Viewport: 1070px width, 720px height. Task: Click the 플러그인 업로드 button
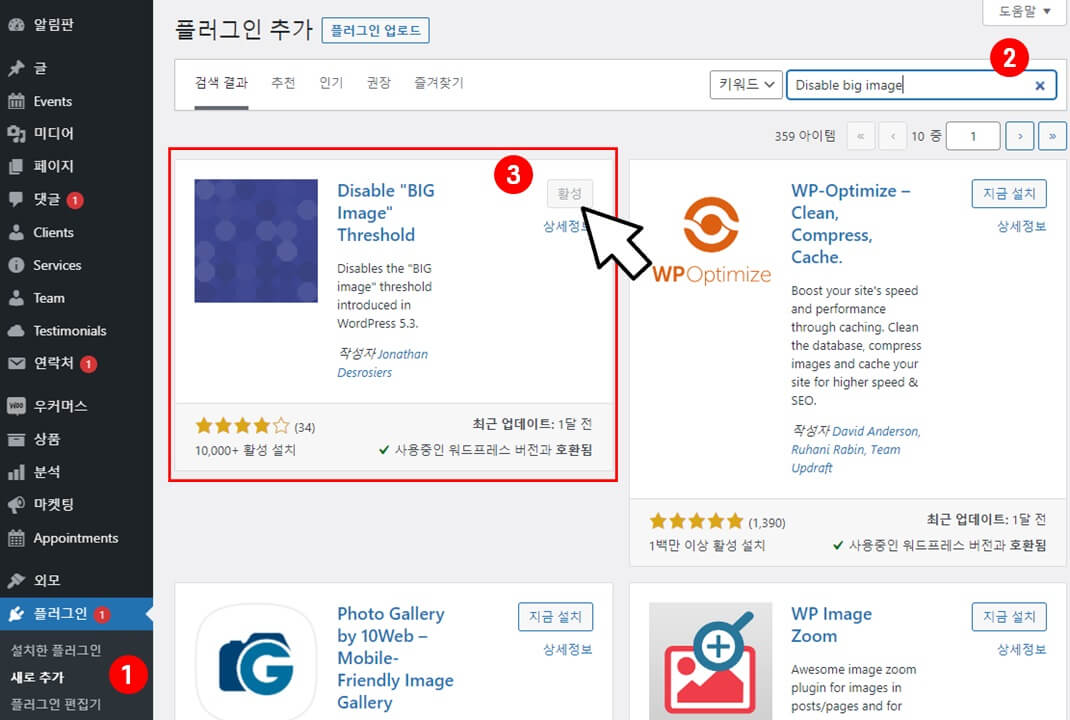click(375, 31)
